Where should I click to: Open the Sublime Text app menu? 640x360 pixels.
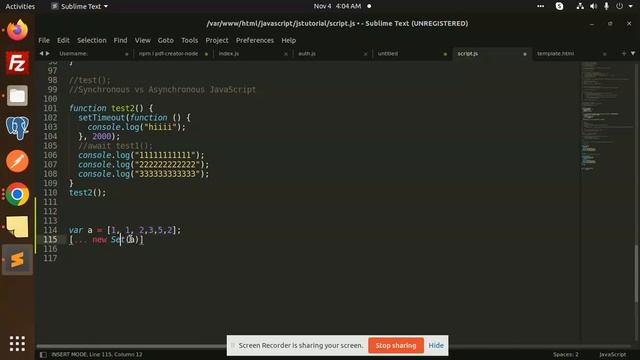80,6
